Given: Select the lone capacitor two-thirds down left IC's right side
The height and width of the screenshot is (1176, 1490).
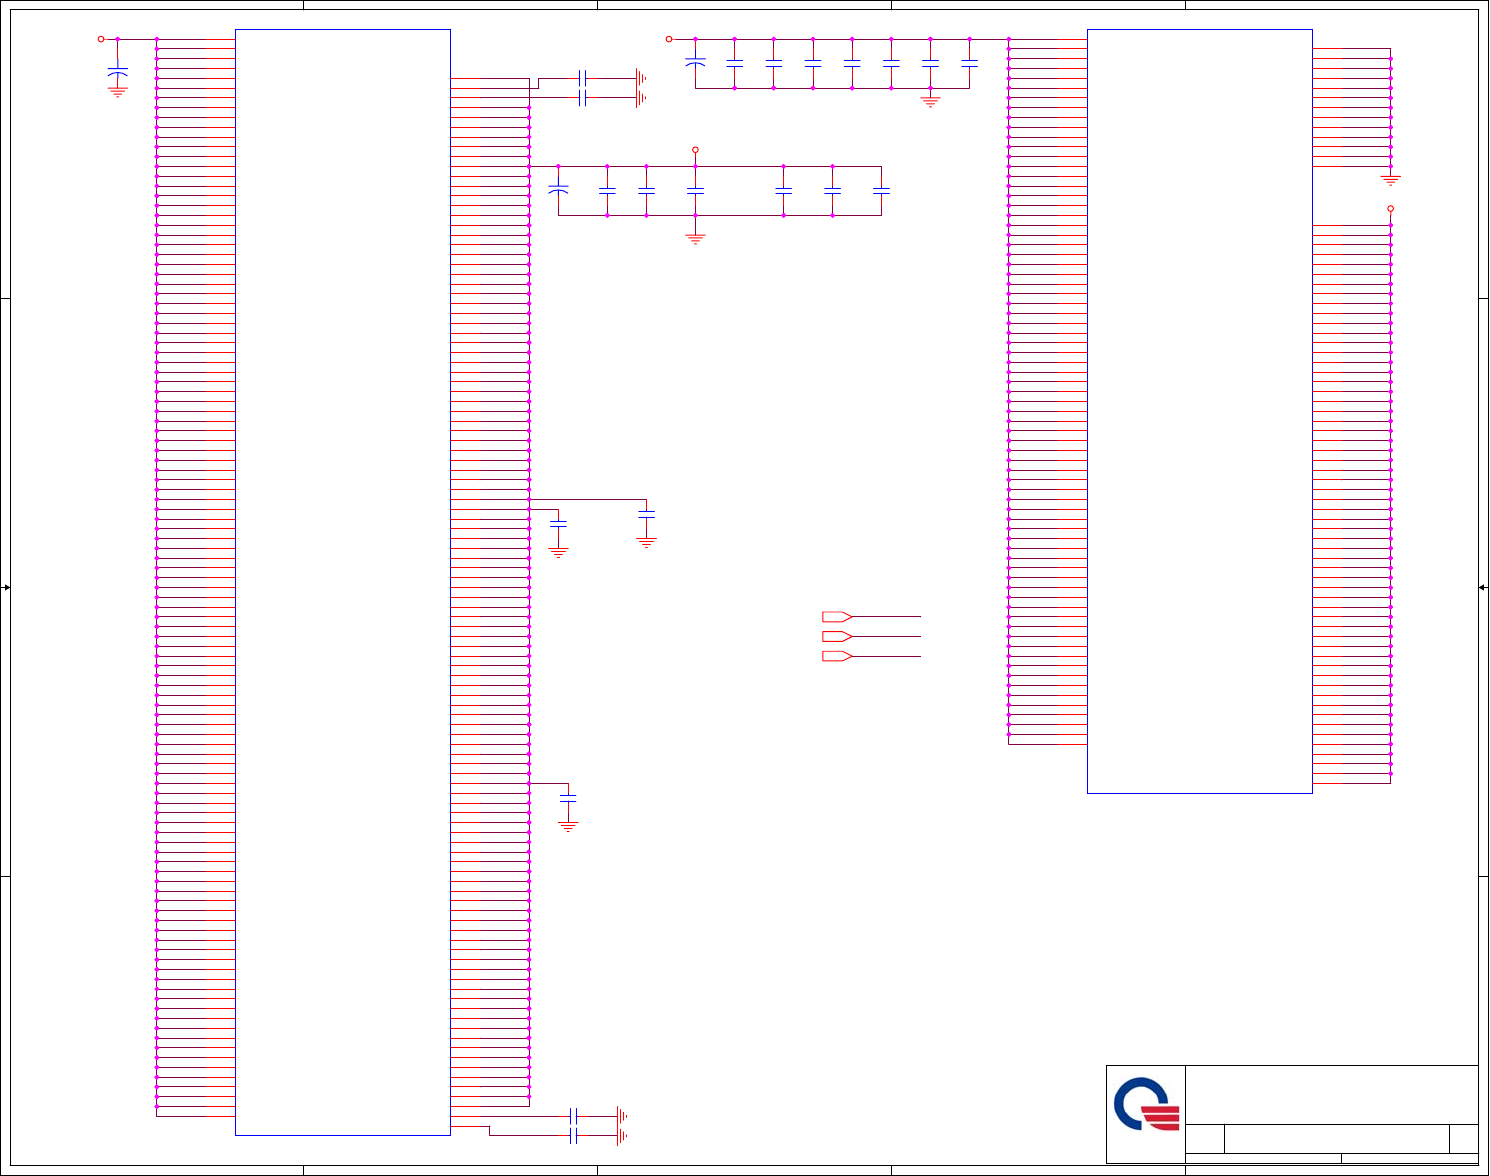Looking at the screenshot, I should pos(568,798).
